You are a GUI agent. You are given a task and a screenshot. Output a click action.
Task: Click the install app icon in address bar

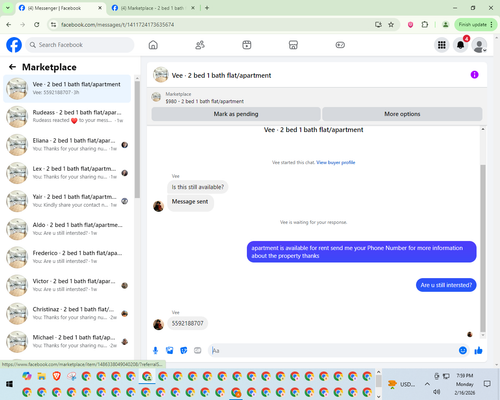pos(378,25)
